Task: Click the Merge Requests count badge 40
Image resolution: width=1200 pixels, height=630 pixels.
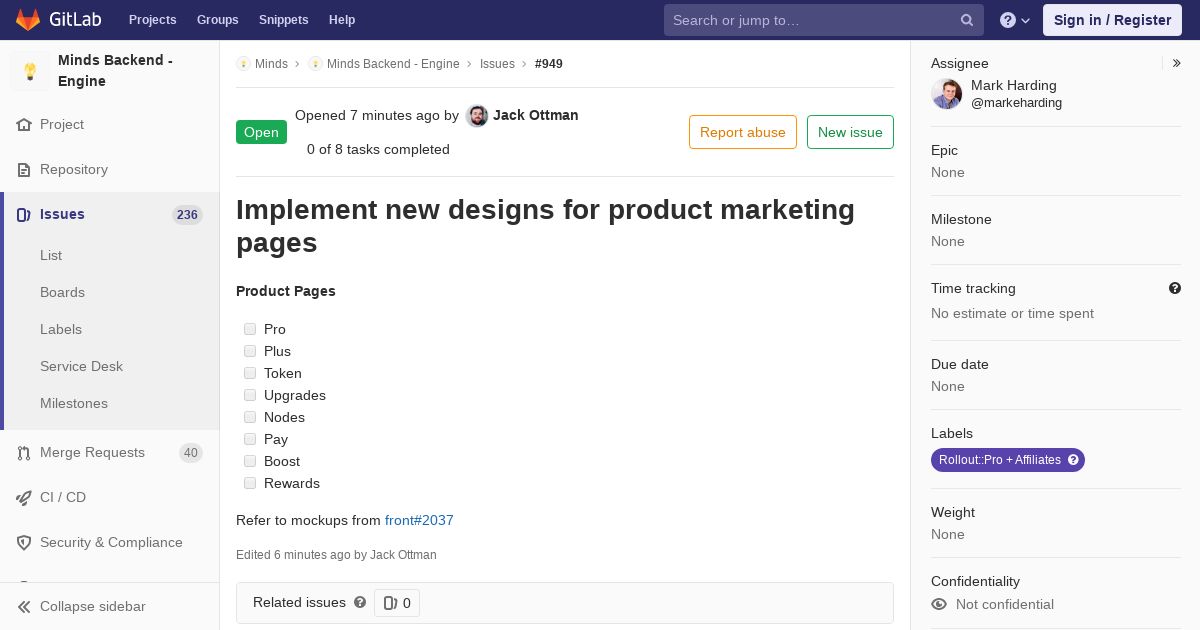Action: pos(191,453)
